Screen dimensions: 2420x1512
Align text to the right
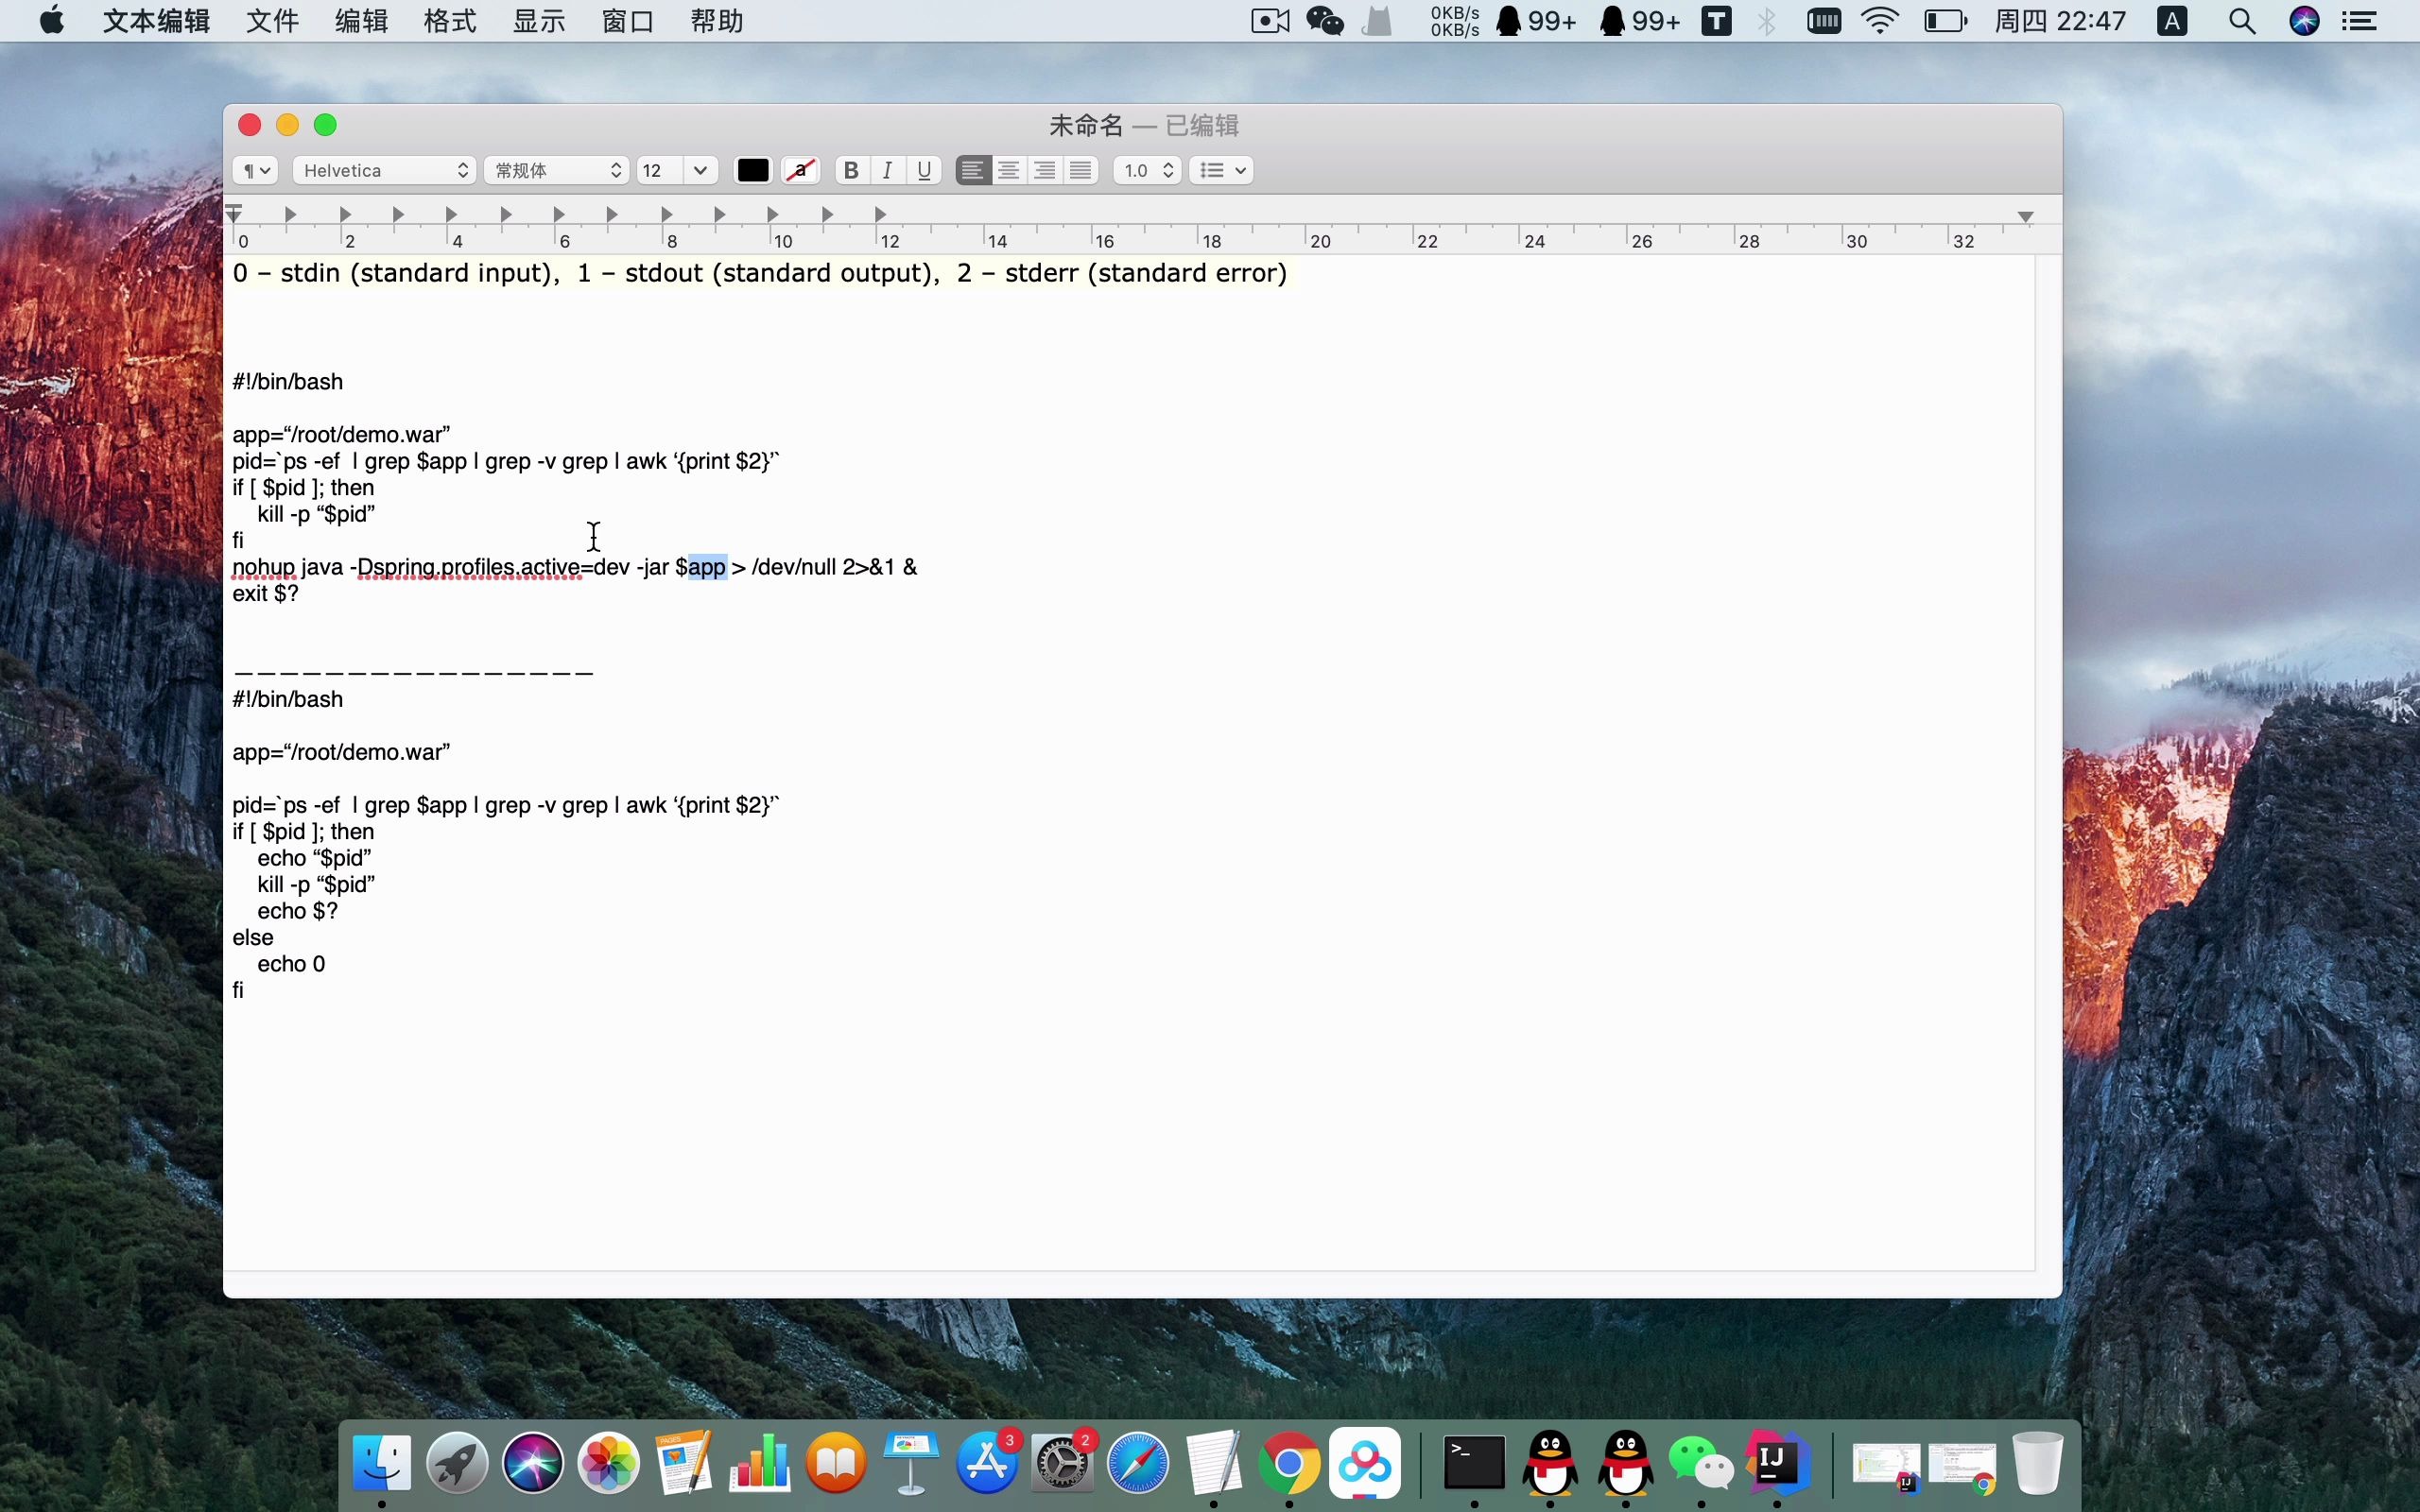click(1044, 170)
